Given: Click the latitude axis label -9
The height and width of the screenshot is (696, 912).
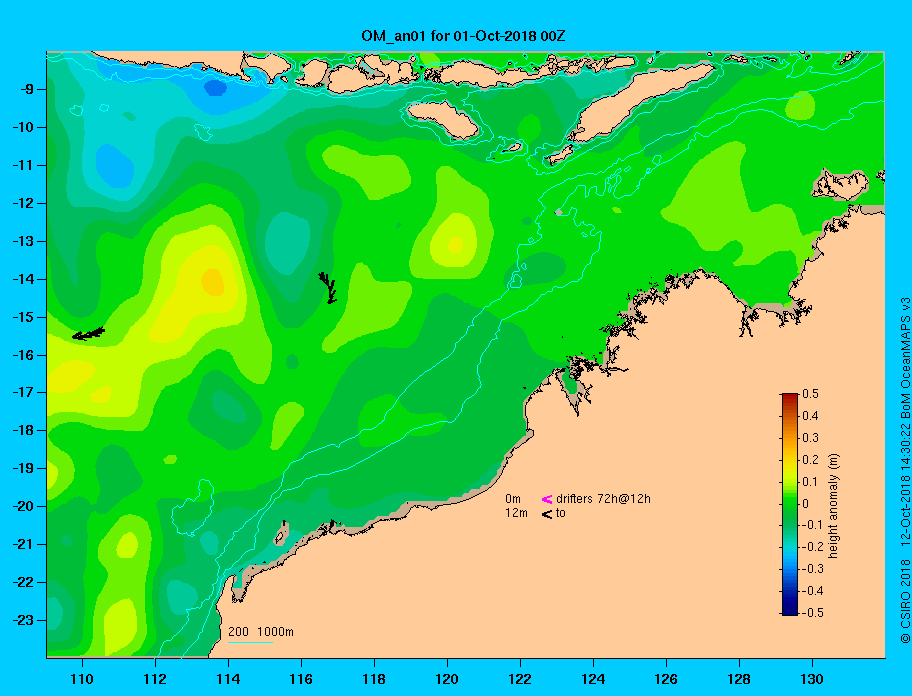Looking at the screenshot, I should point(27,90).
